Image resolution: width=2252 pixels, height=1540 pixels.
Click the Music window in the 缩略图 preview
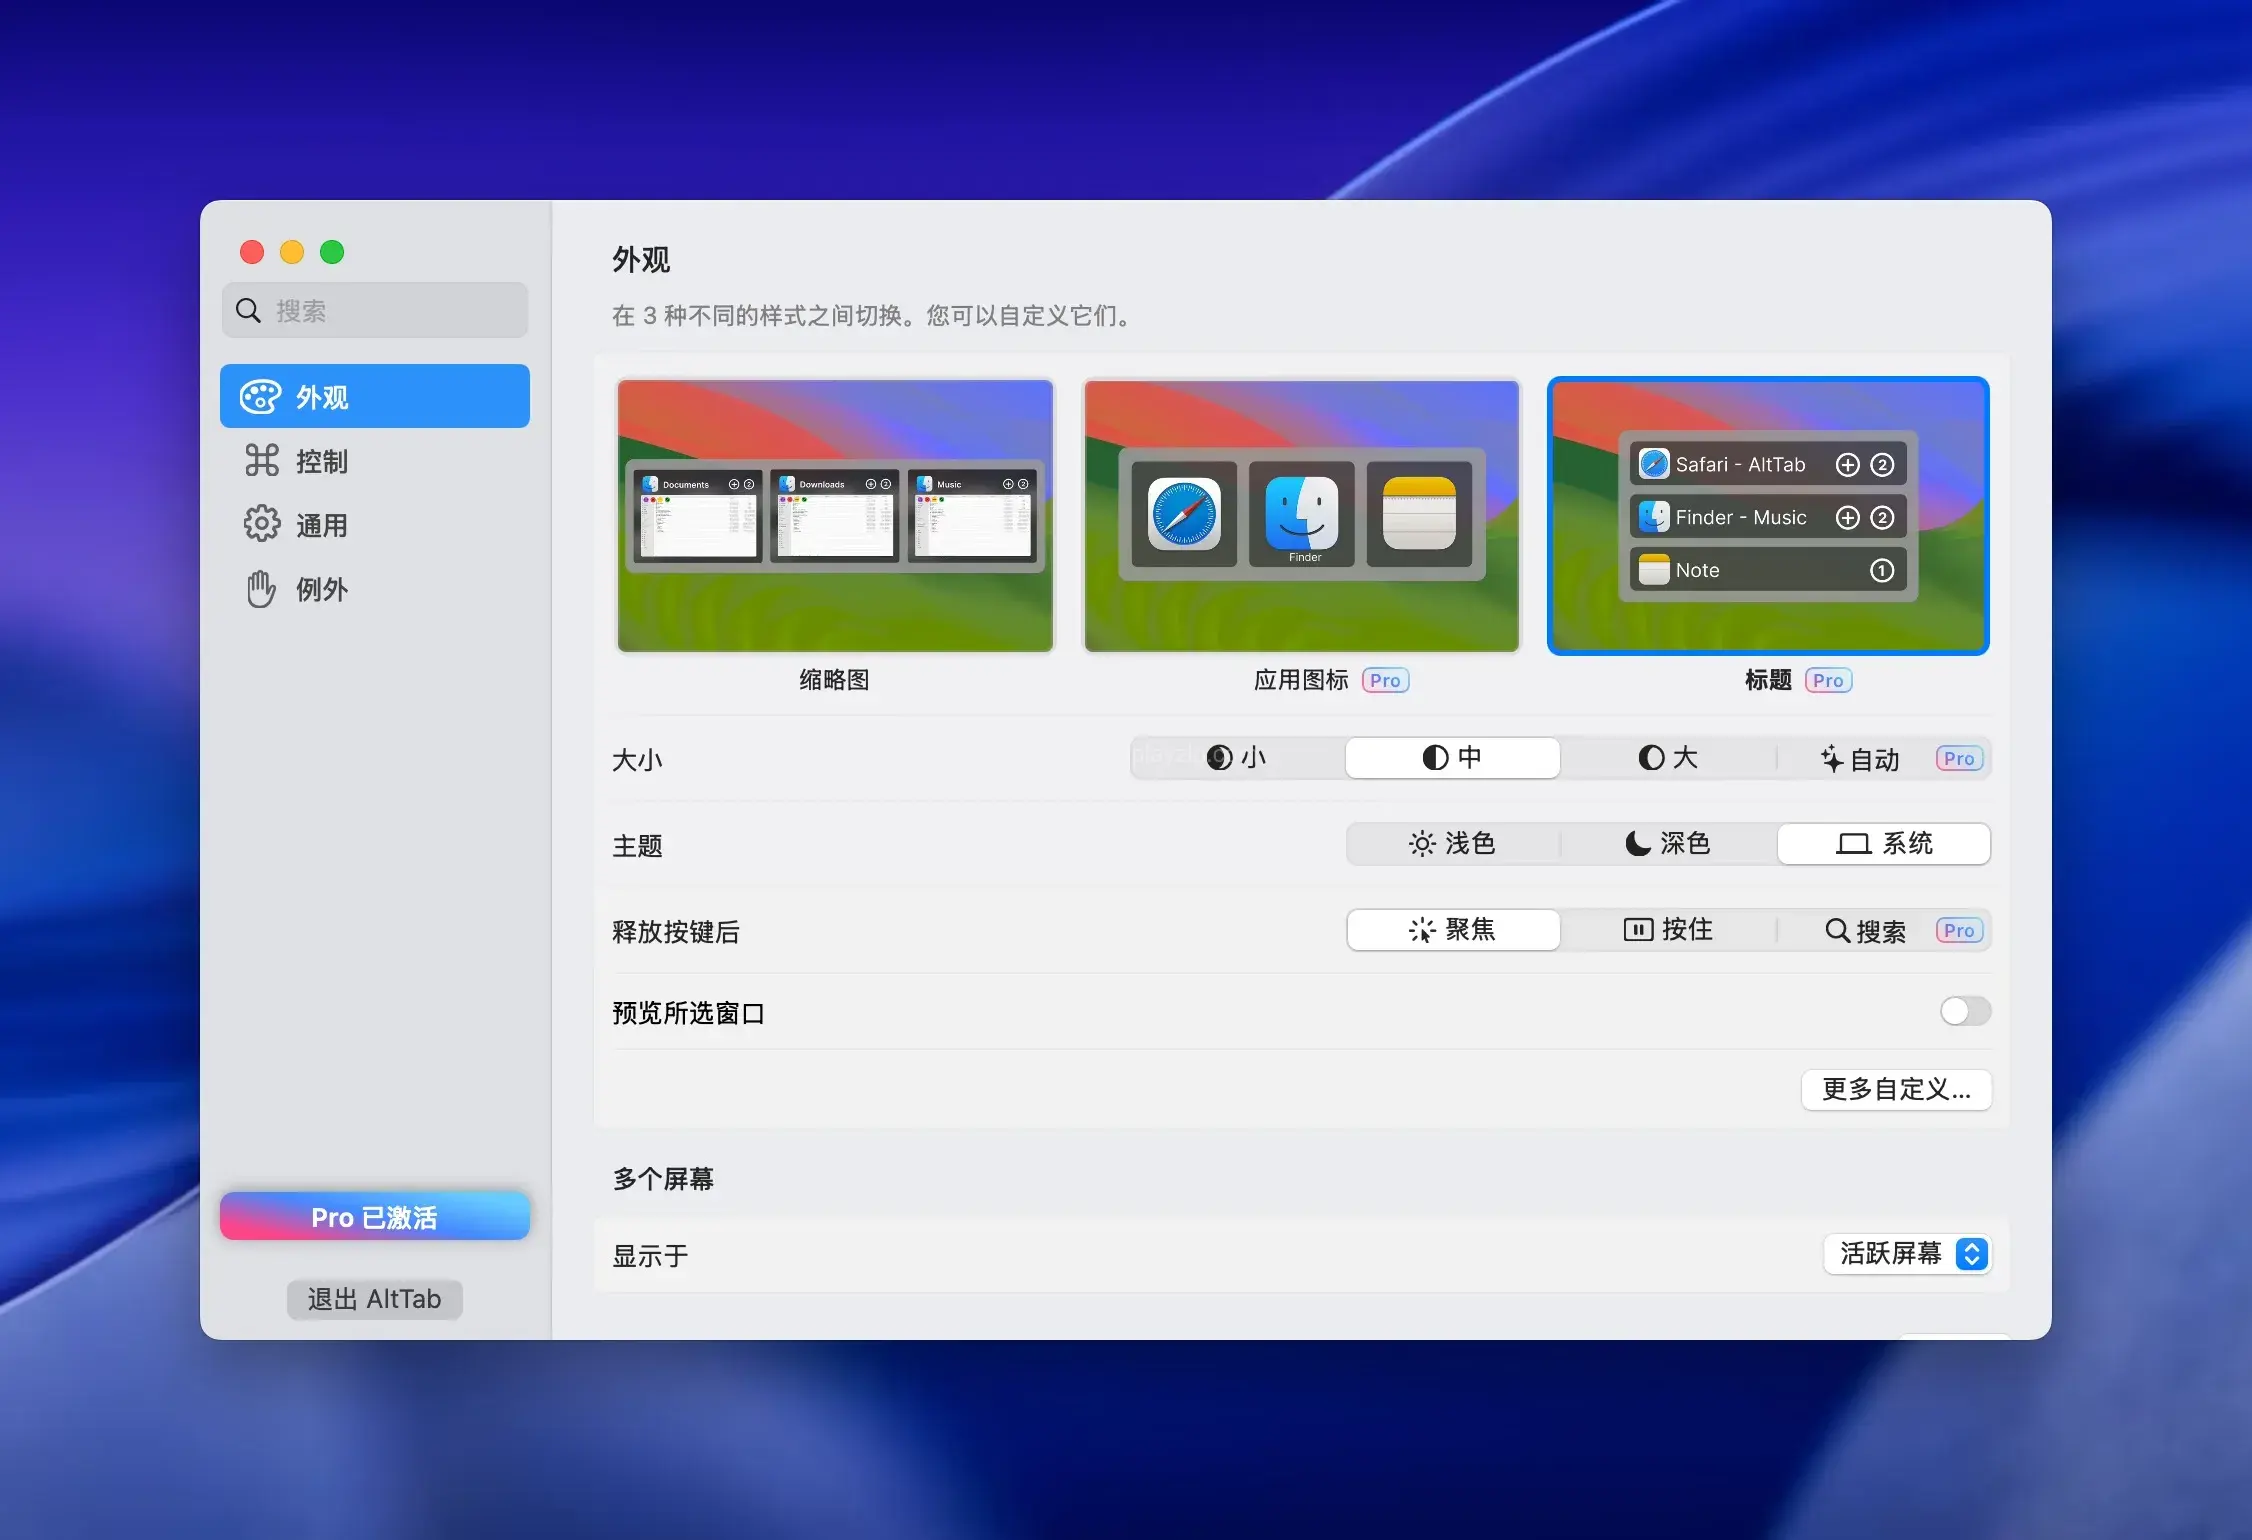click(x=972, y=517)
